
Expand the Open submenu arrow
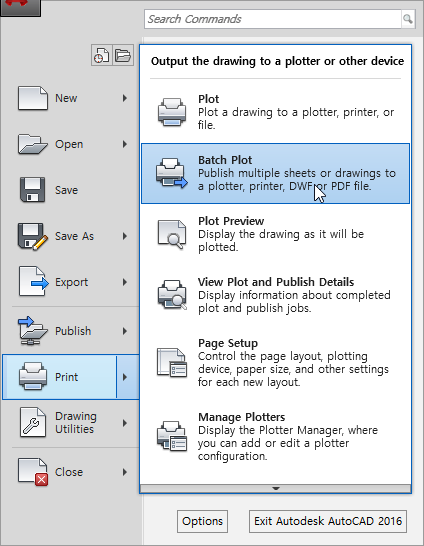pyautogui.click(x=125, y=144)
